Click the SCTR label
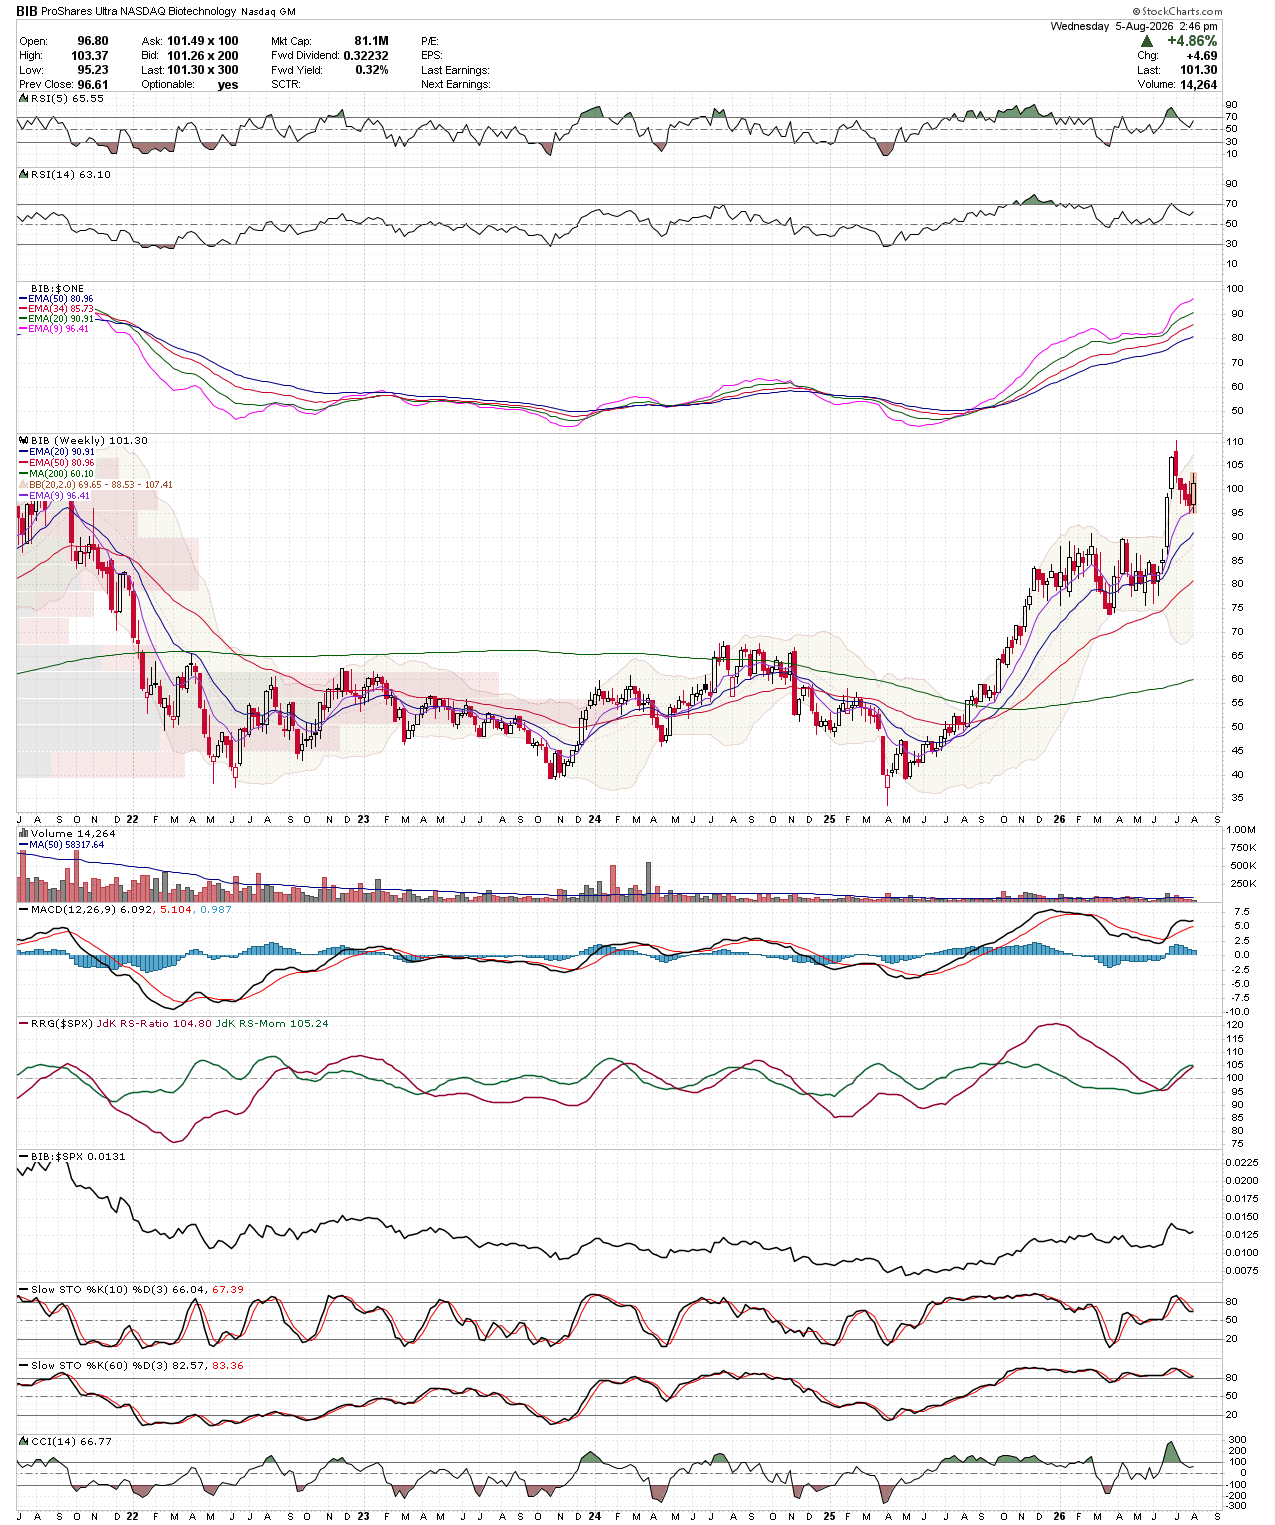Screen dimensions: 1275x1525 click(286, 85)
